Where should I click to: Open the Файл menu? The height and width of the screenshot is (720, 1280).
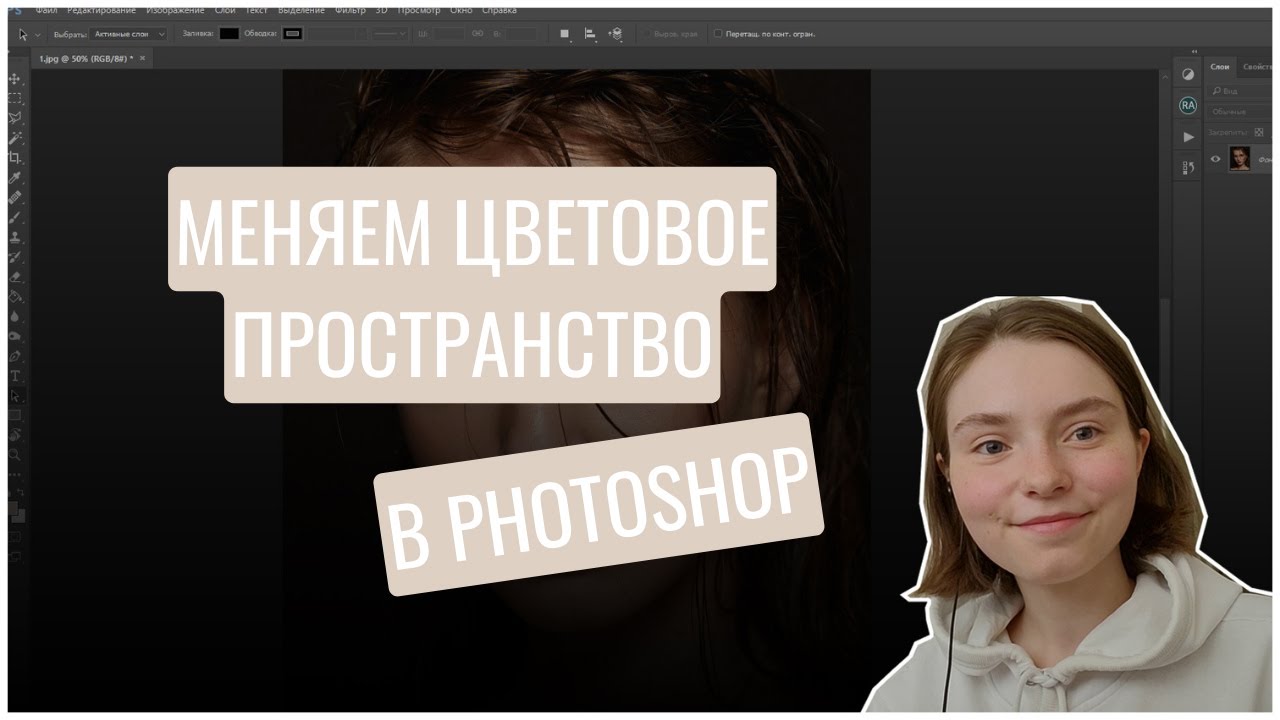(x=46, y=10)
